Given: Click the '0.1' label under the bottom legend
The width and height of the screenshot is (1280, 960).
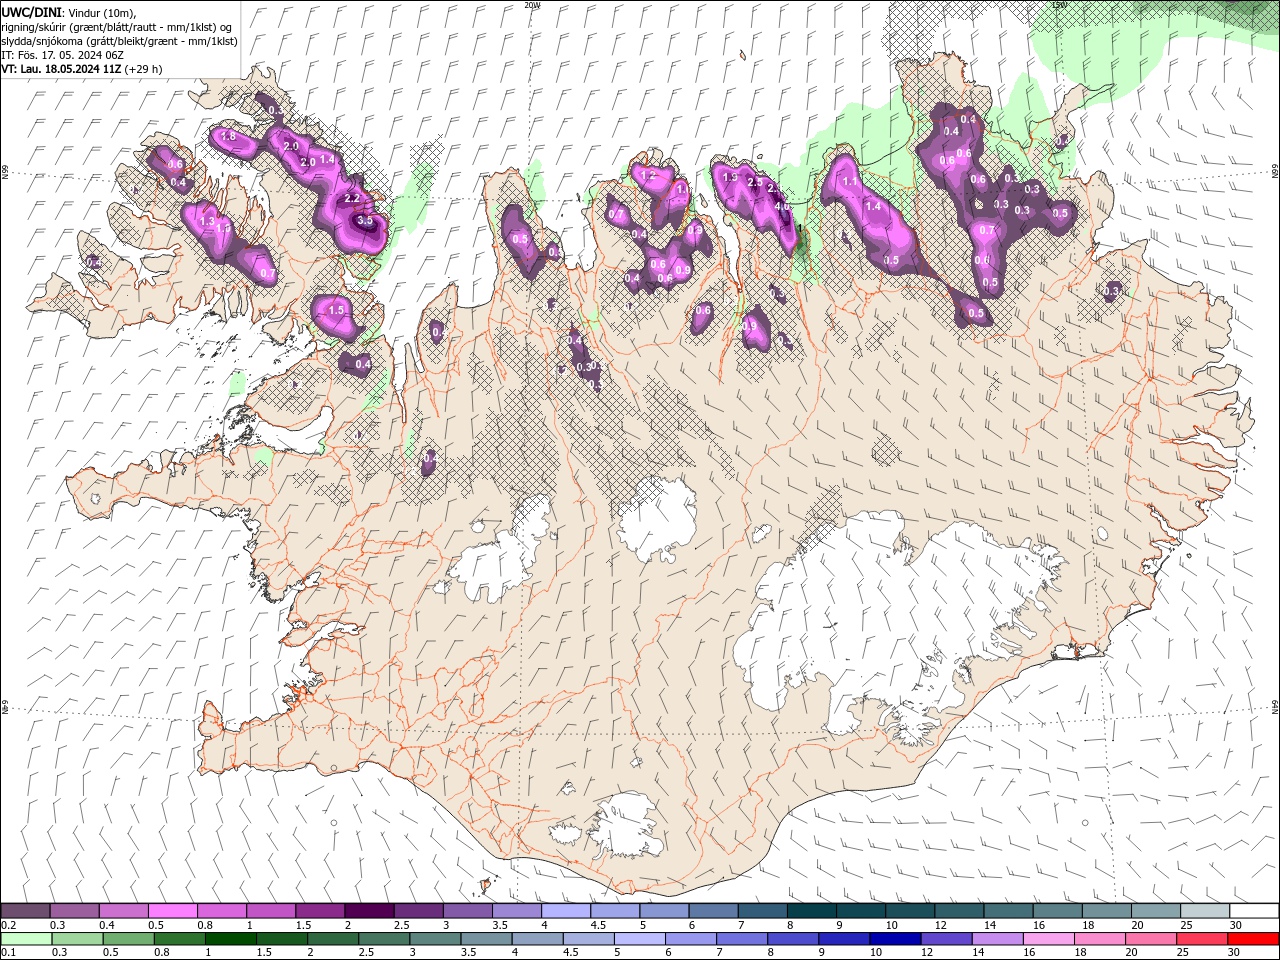Looking at the screenshot, I should click(x=10, y=953).
